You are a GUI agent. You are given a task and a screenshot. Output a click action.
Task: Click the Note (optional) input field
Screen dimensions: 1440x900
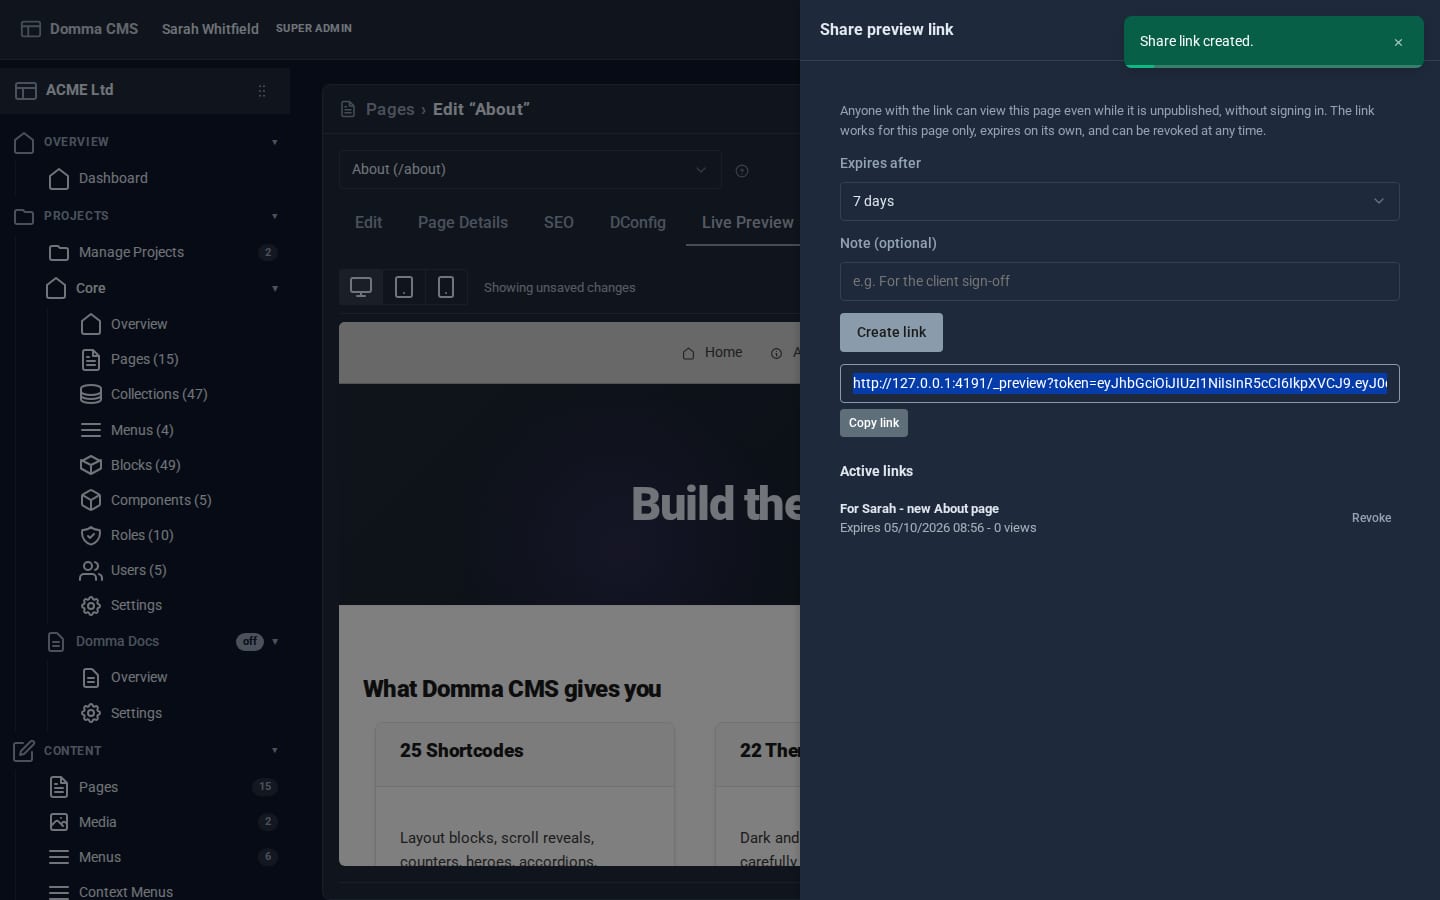coord(1119,281)
